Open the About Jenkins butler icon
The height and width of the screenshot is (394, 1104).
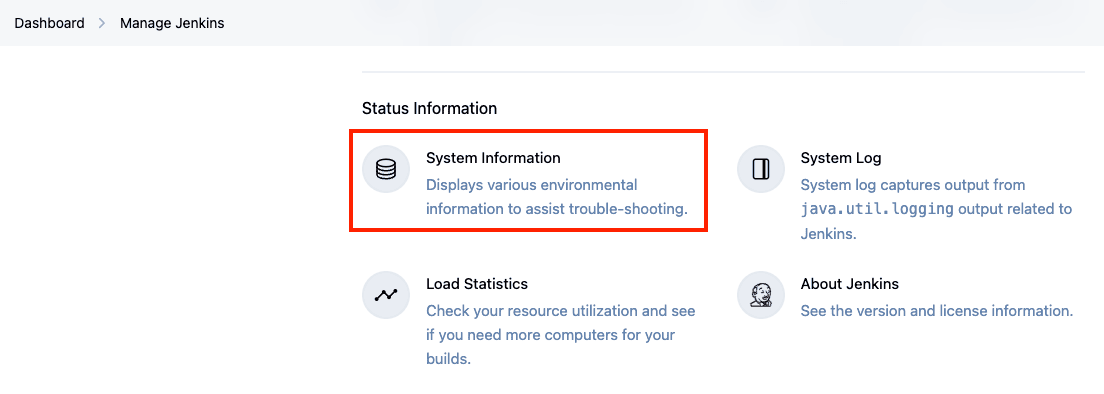click(x=760, y=296)
